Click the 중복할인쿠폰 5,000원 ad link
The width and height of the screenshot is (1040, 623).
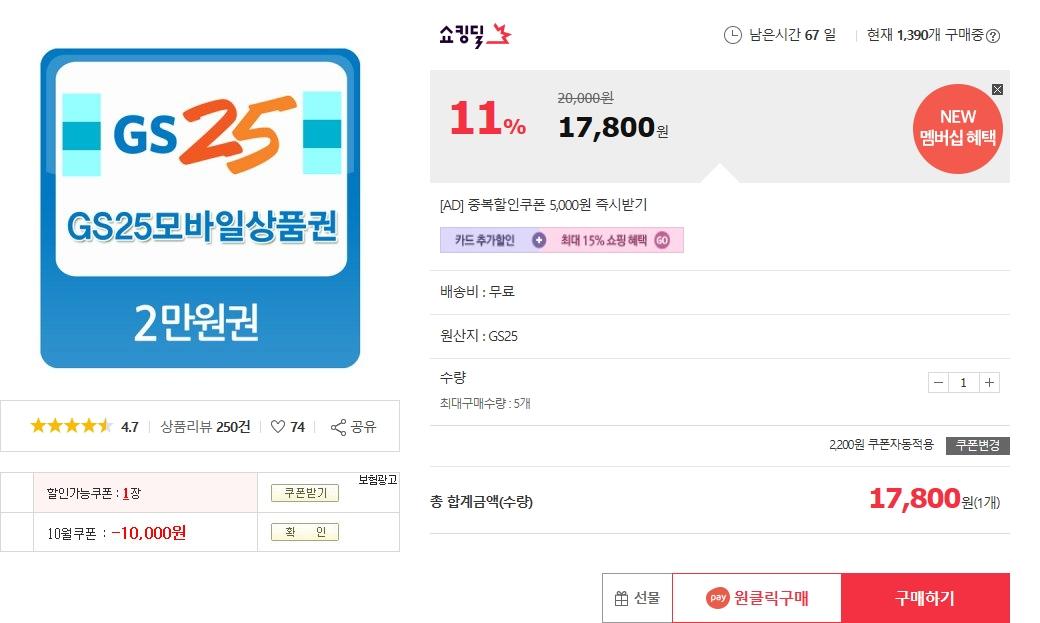[543, 205]
